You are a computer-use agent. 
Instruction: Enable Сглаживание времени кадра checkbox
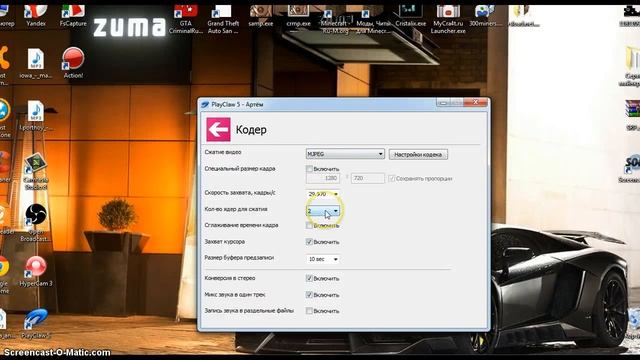coord(309,225)
